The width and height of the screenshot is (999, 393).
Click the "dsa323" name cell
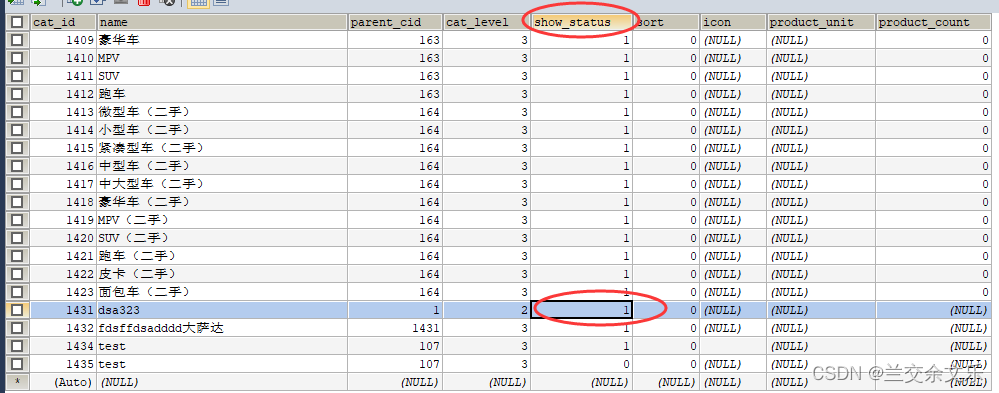click(222, 310)
